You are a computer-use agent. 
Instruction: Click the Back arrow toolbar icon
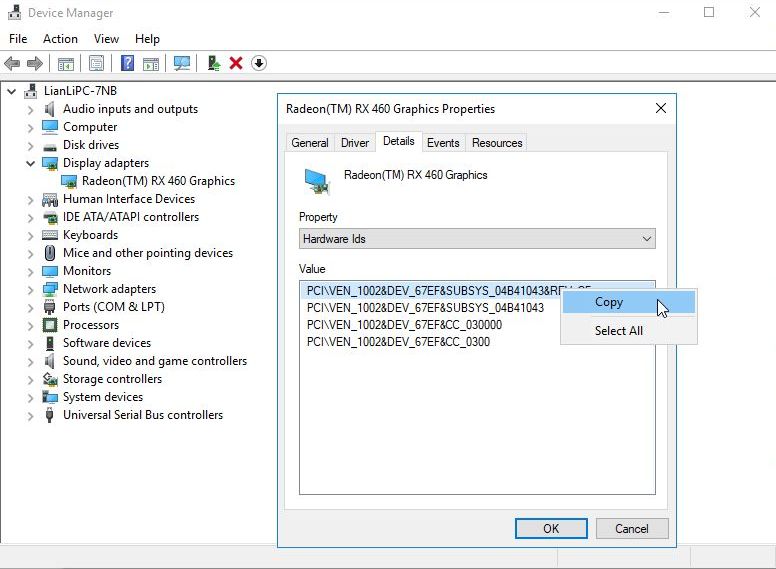12,63
